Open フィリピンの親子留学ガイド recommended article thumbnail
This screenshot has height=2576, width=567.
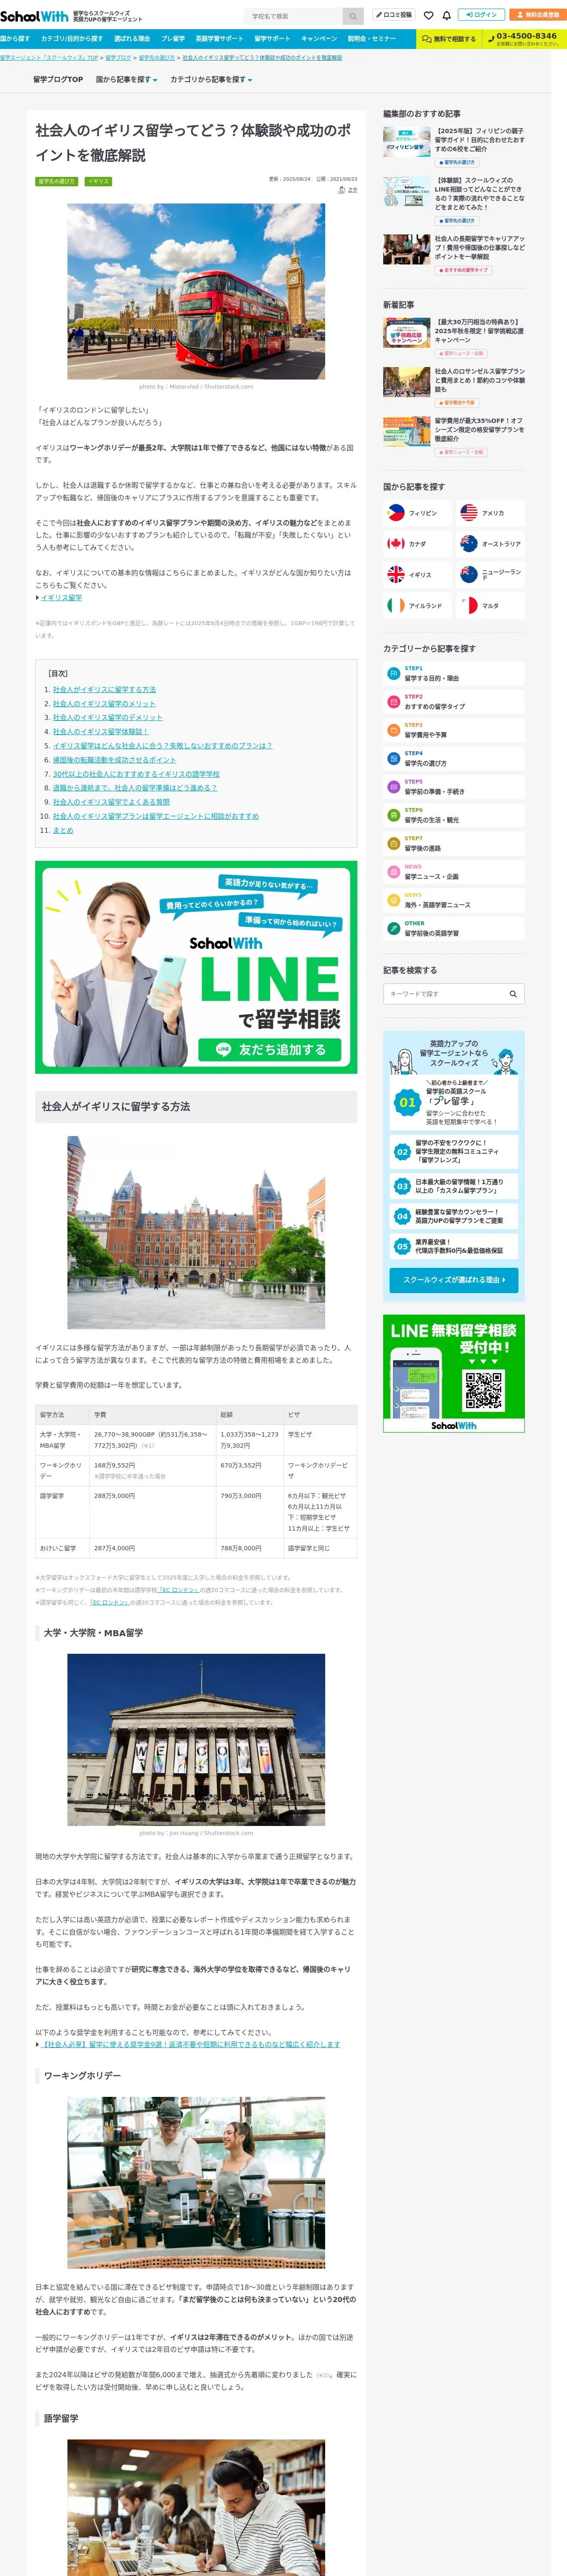coord(406,142)
